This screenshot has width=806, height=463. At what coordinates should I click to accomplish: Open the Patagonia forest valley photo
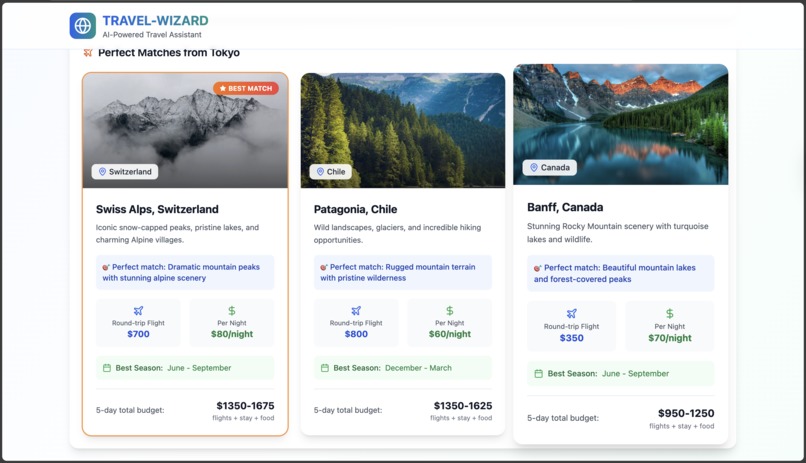point(403,131)
